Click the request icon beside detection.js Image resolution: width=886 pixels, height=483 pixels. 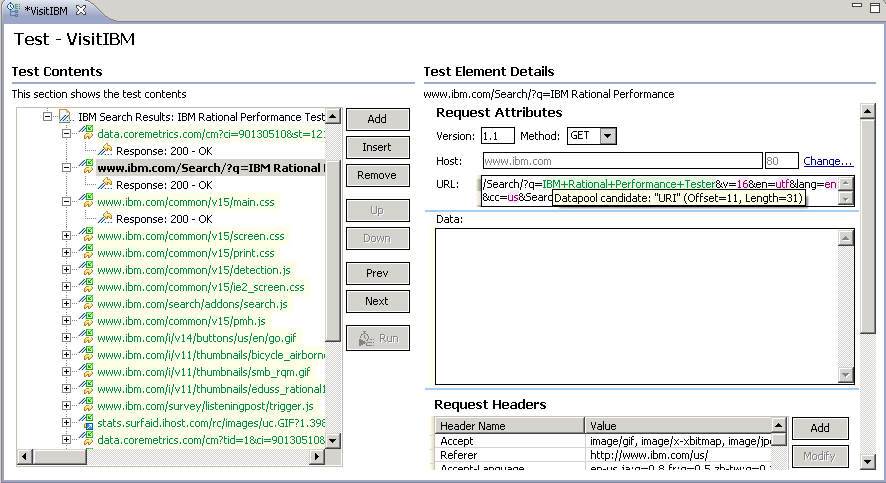click(x=86, y=269)
